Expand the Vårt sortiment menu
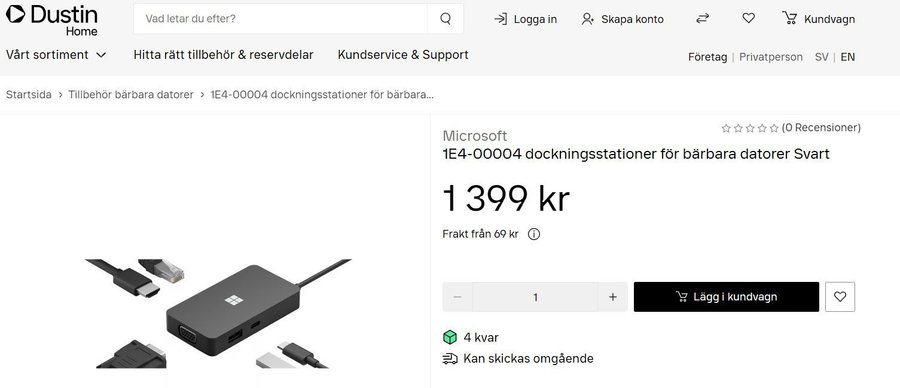This screenshot has width=900, height=388. click(x=56, y=55)
